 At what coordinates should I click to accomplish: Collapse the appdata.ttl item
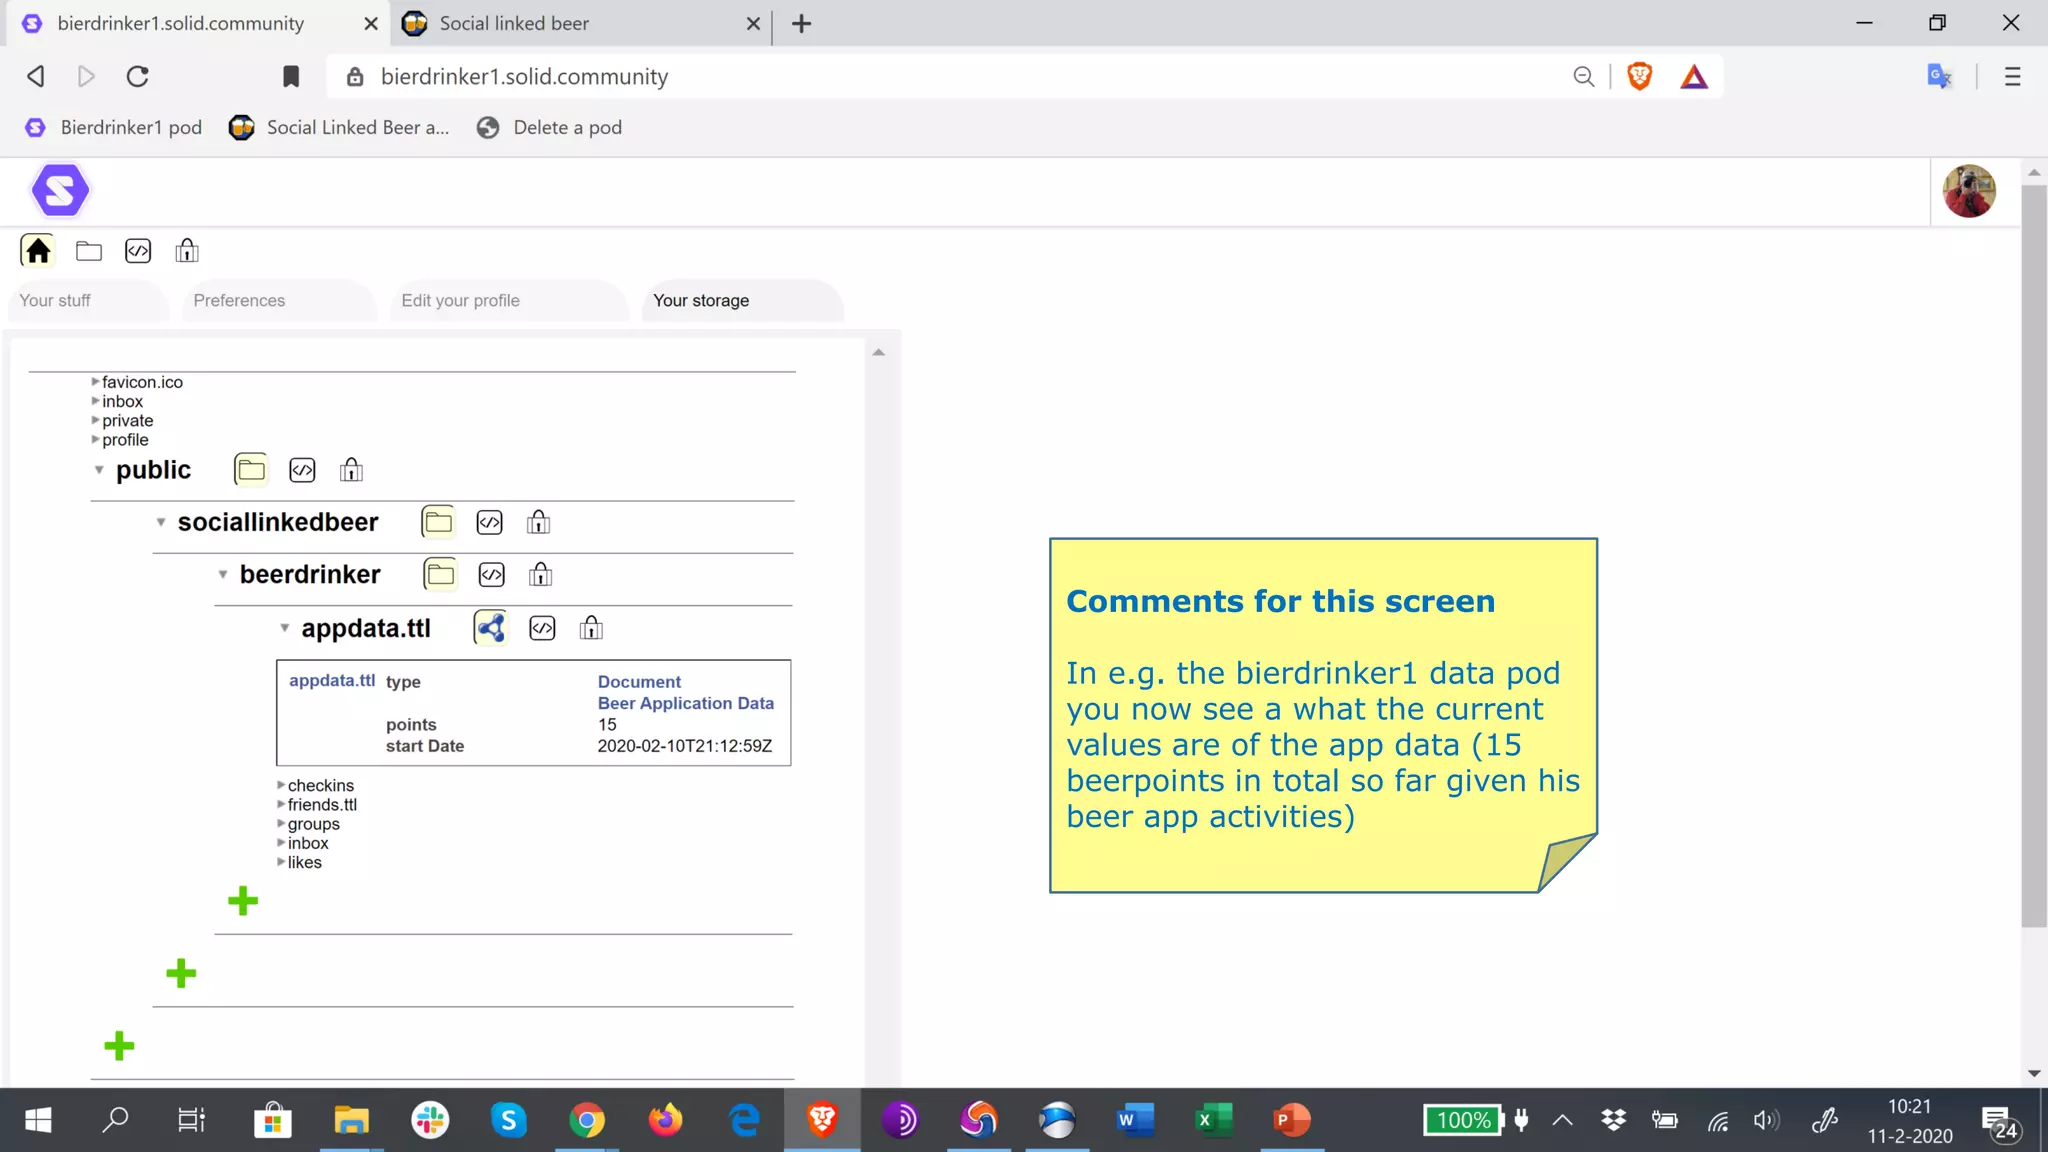point(285,628)
